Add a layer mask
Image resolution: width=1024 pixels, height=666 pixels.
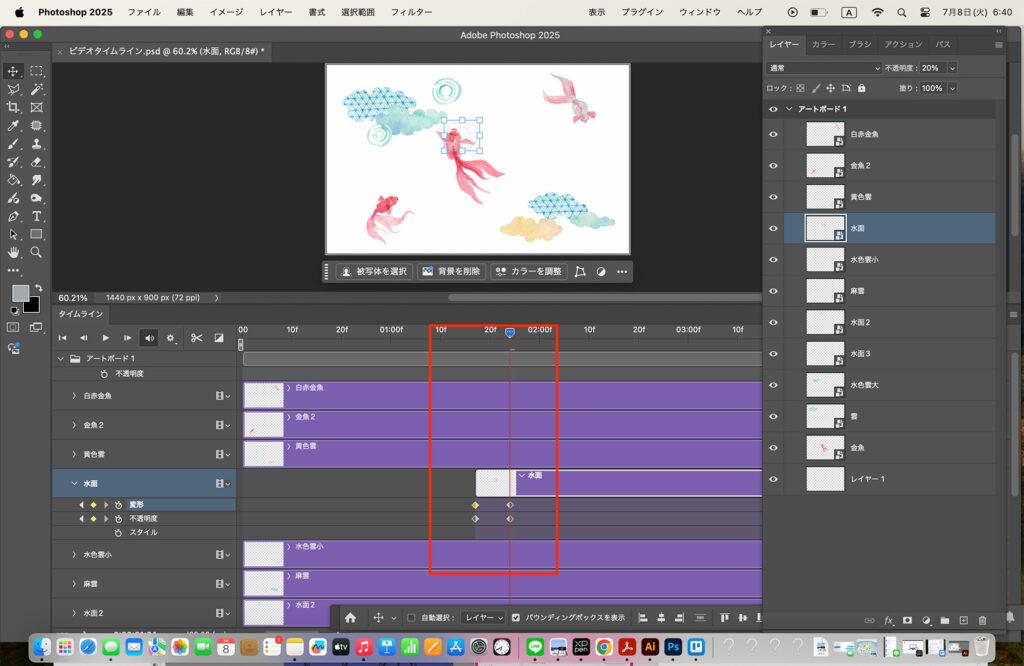coord(907,620)
